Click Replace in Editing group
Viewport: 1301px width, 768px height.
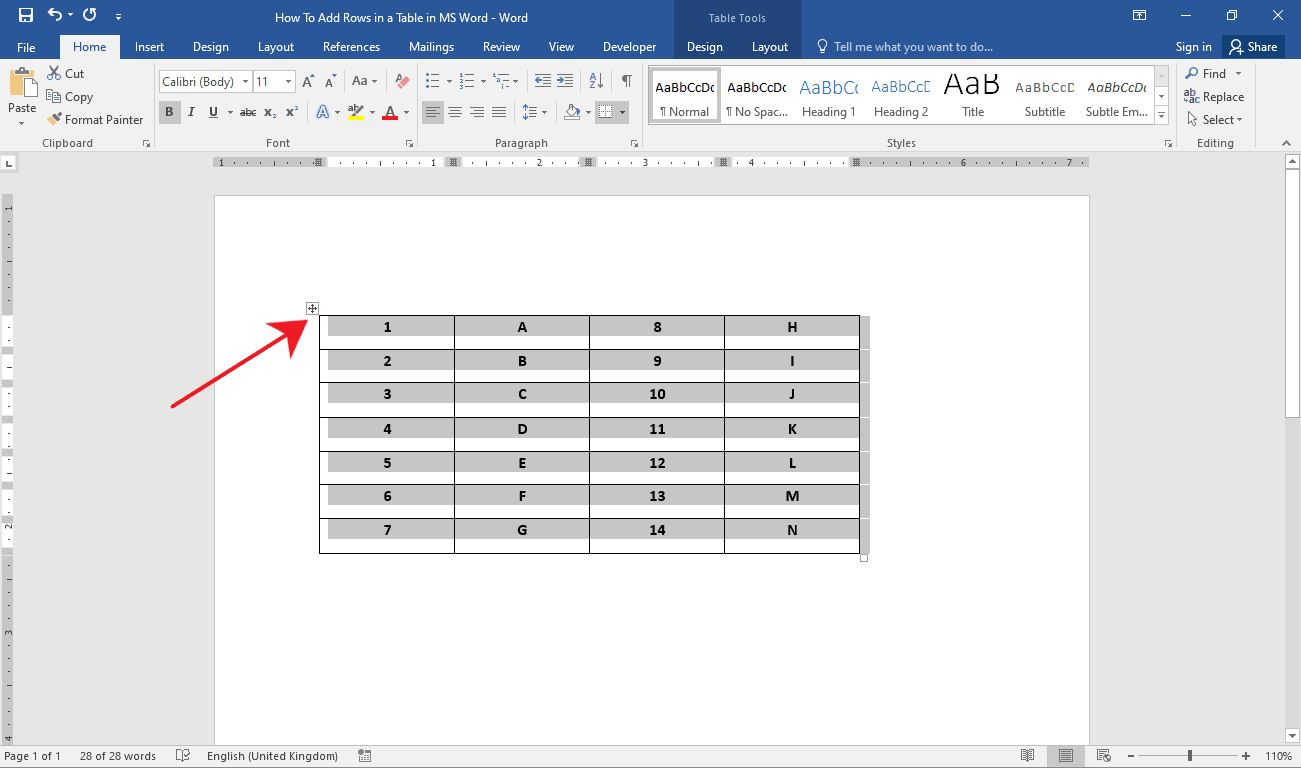click(x=1214, y=97)
